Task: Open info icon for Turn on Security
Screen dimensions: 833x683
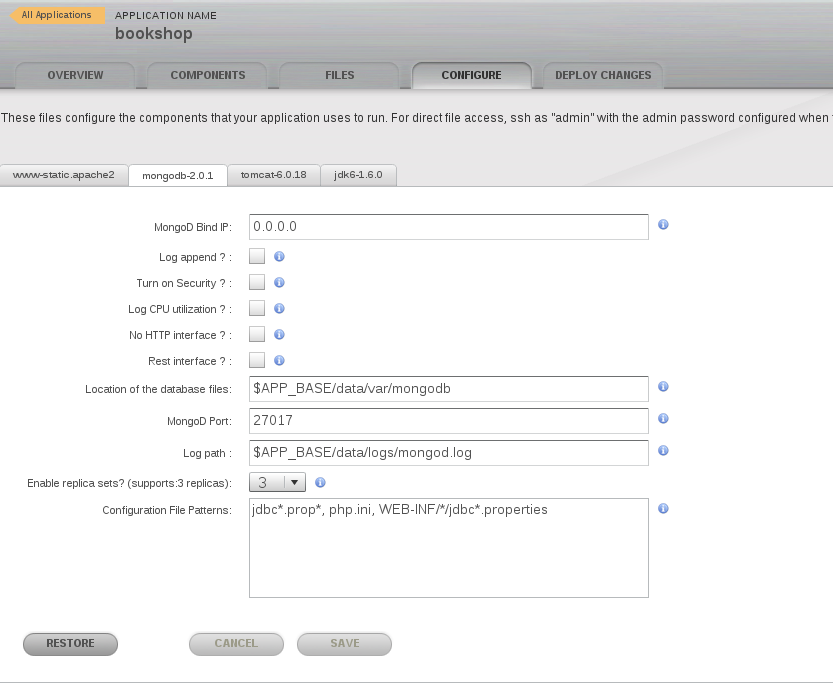Action: pyautogui.click(x=279, y=283)
